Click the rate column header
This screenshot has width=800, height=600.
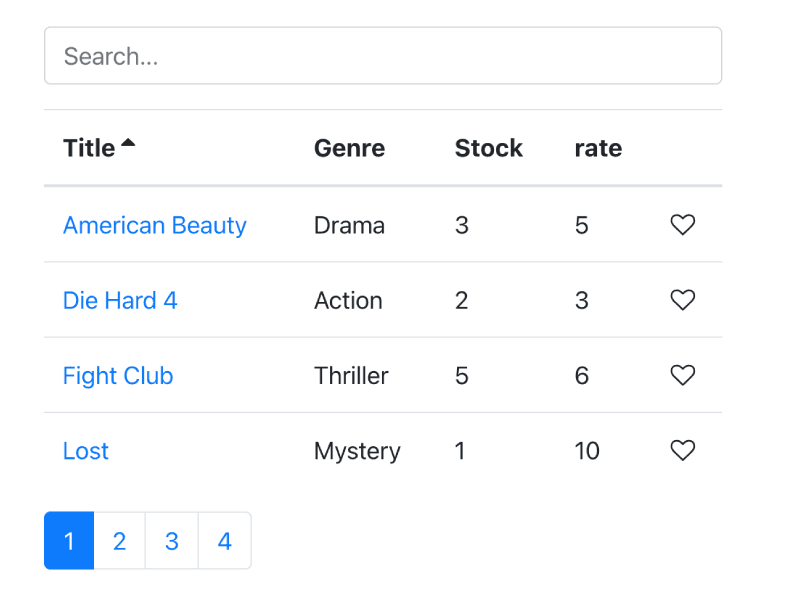(x=597, y=147)
